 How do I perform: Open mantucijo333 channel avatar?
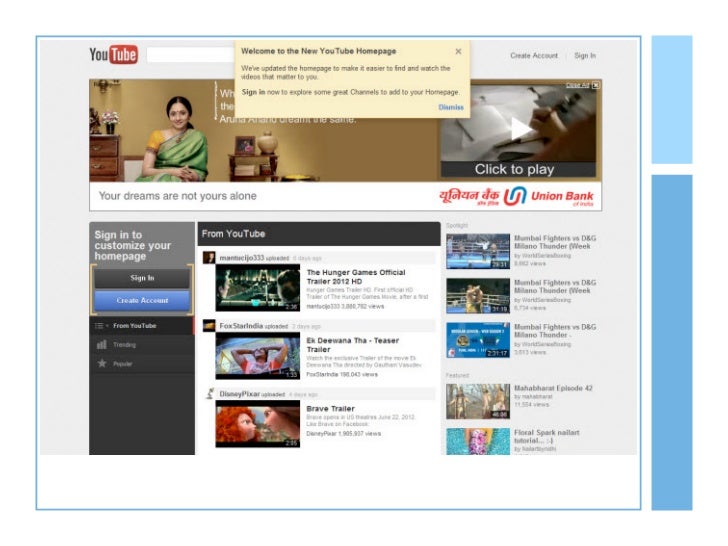click(209, 257)
